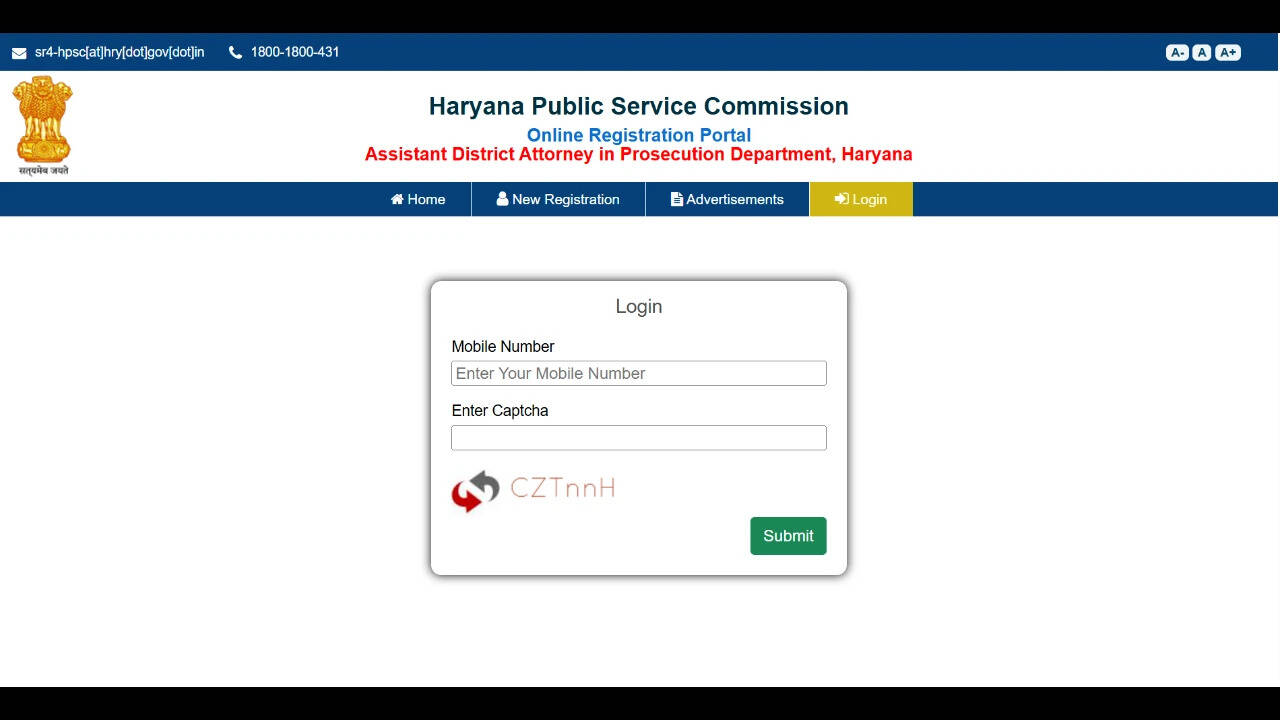Go to New Registration page

click(x=558, y=199)
